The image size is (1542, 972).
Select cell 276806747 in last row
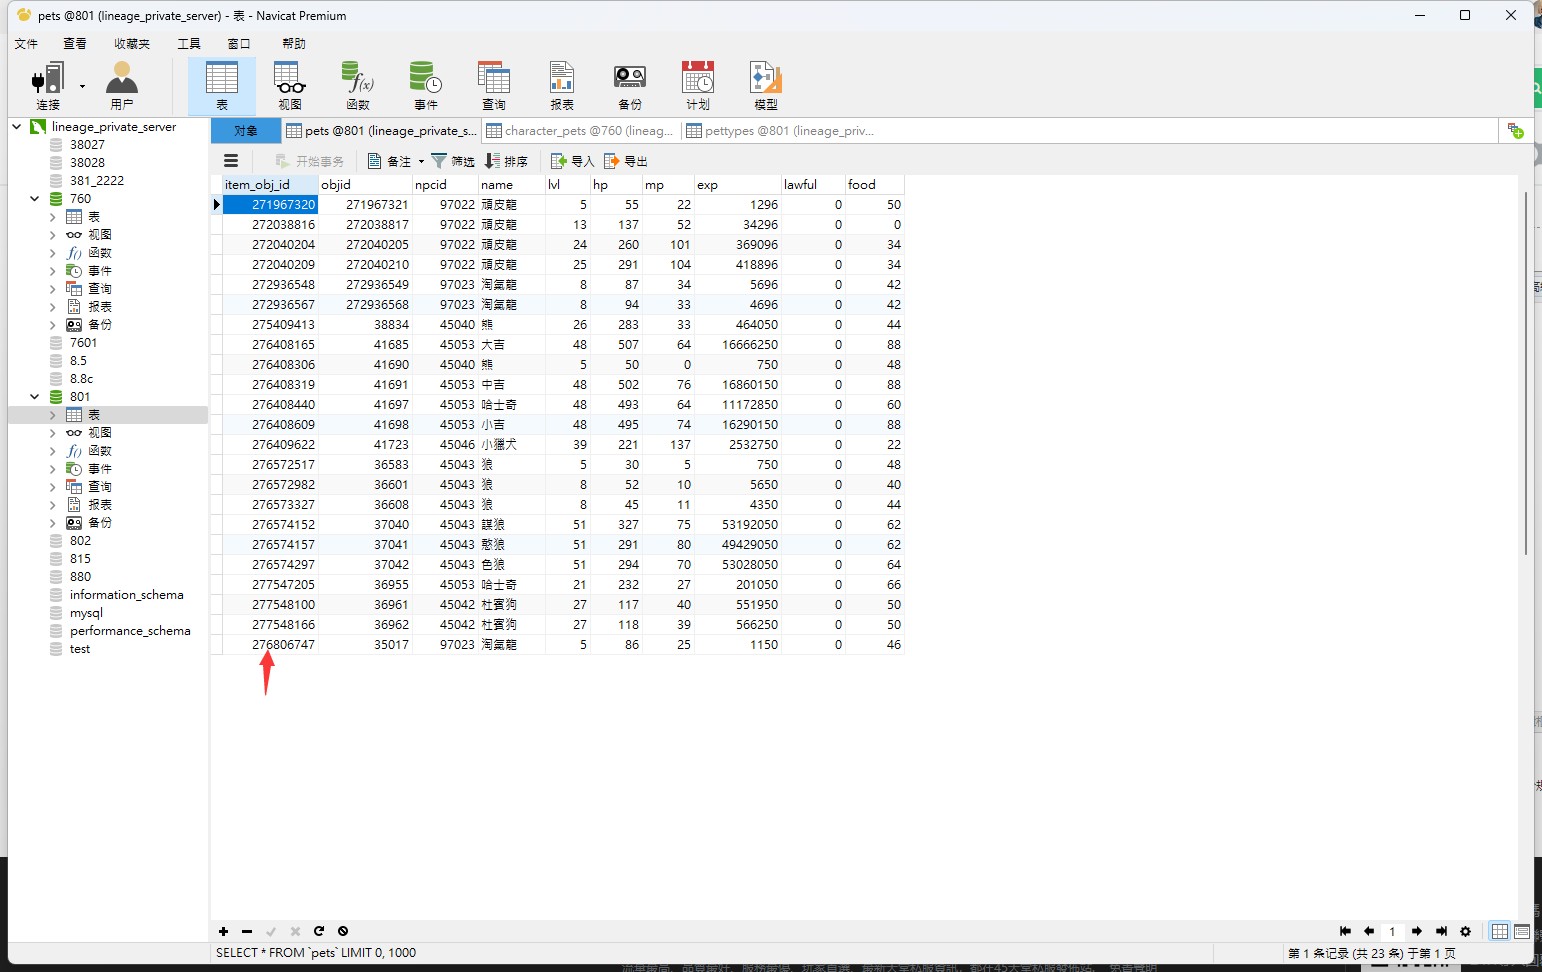click(x=270, y=645)
